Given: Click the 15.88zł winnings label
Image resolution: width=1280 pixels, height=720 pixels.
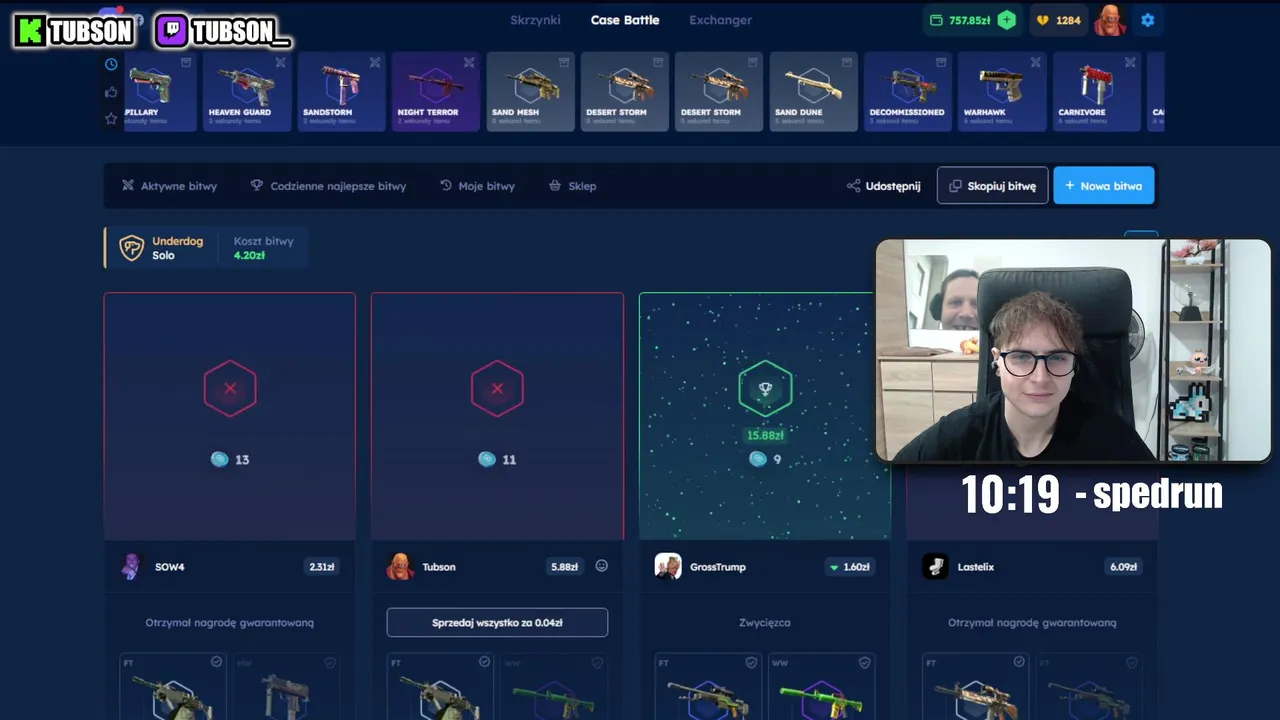Looking at the screenshot, I should [765, 435].
